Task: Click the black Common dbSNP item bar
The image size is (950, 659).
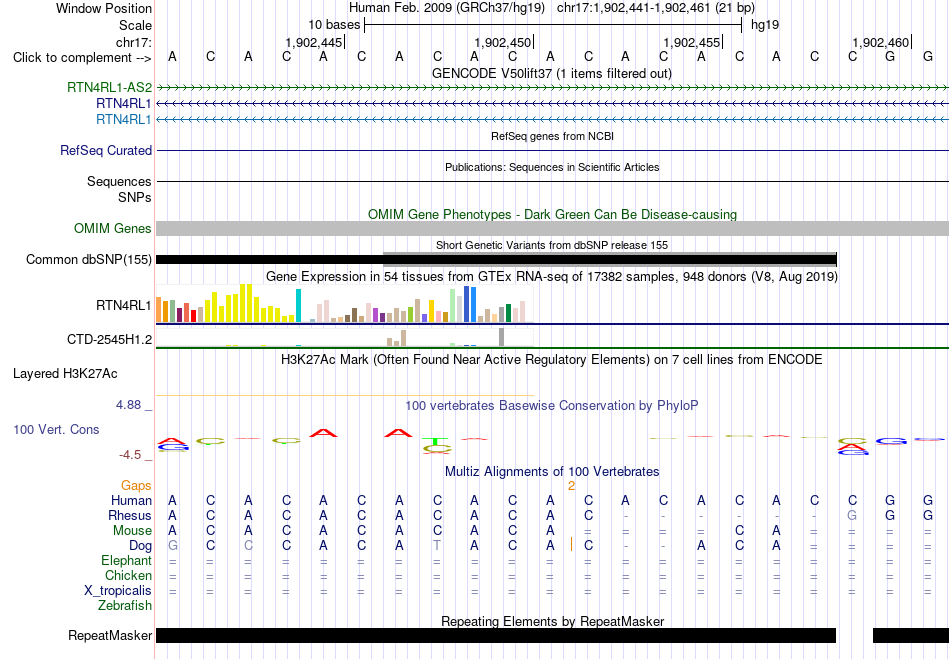Action: pos(496,260)
